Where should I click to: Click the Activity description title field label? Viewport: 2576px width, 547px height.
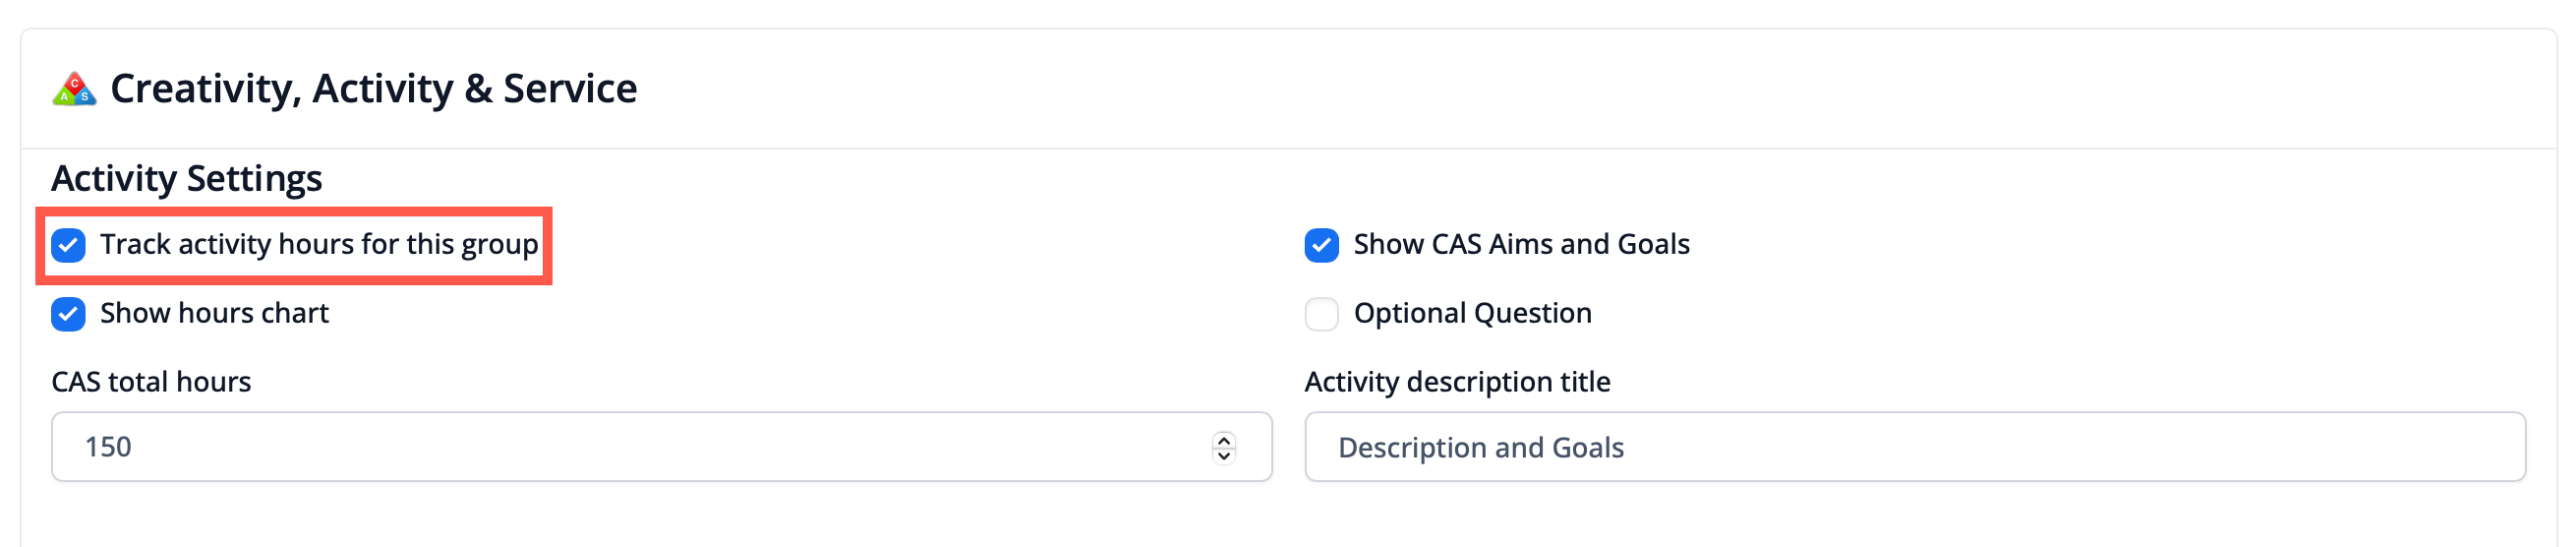tap(1457, 382)
